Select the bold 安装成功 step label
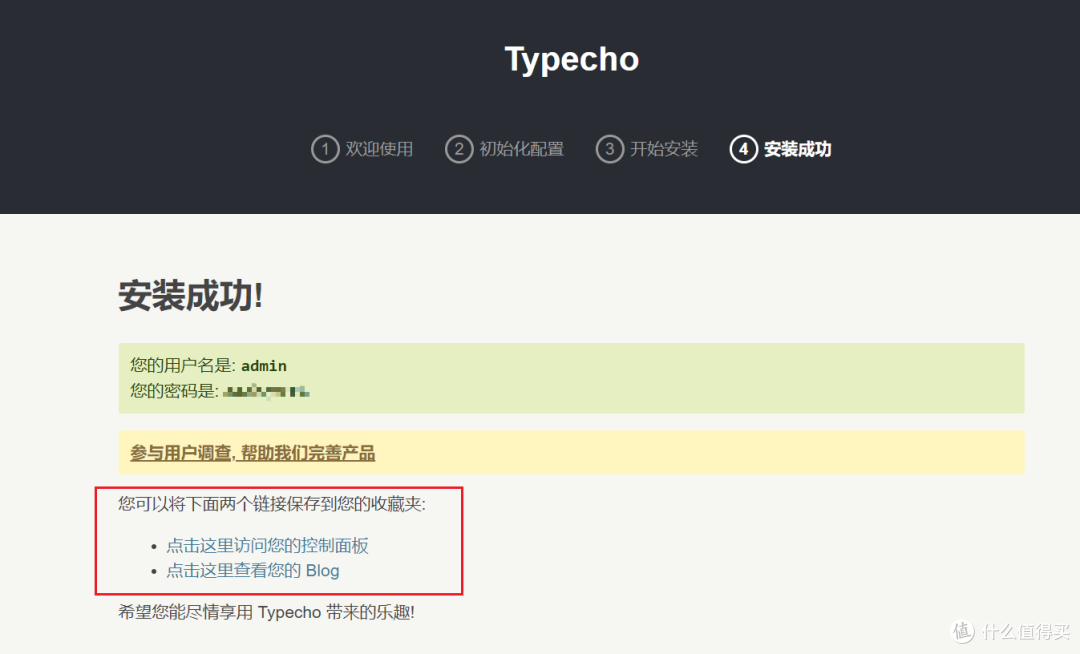Image resolution: width=1080 pixels, height=654 pixels. pos(799,148)
